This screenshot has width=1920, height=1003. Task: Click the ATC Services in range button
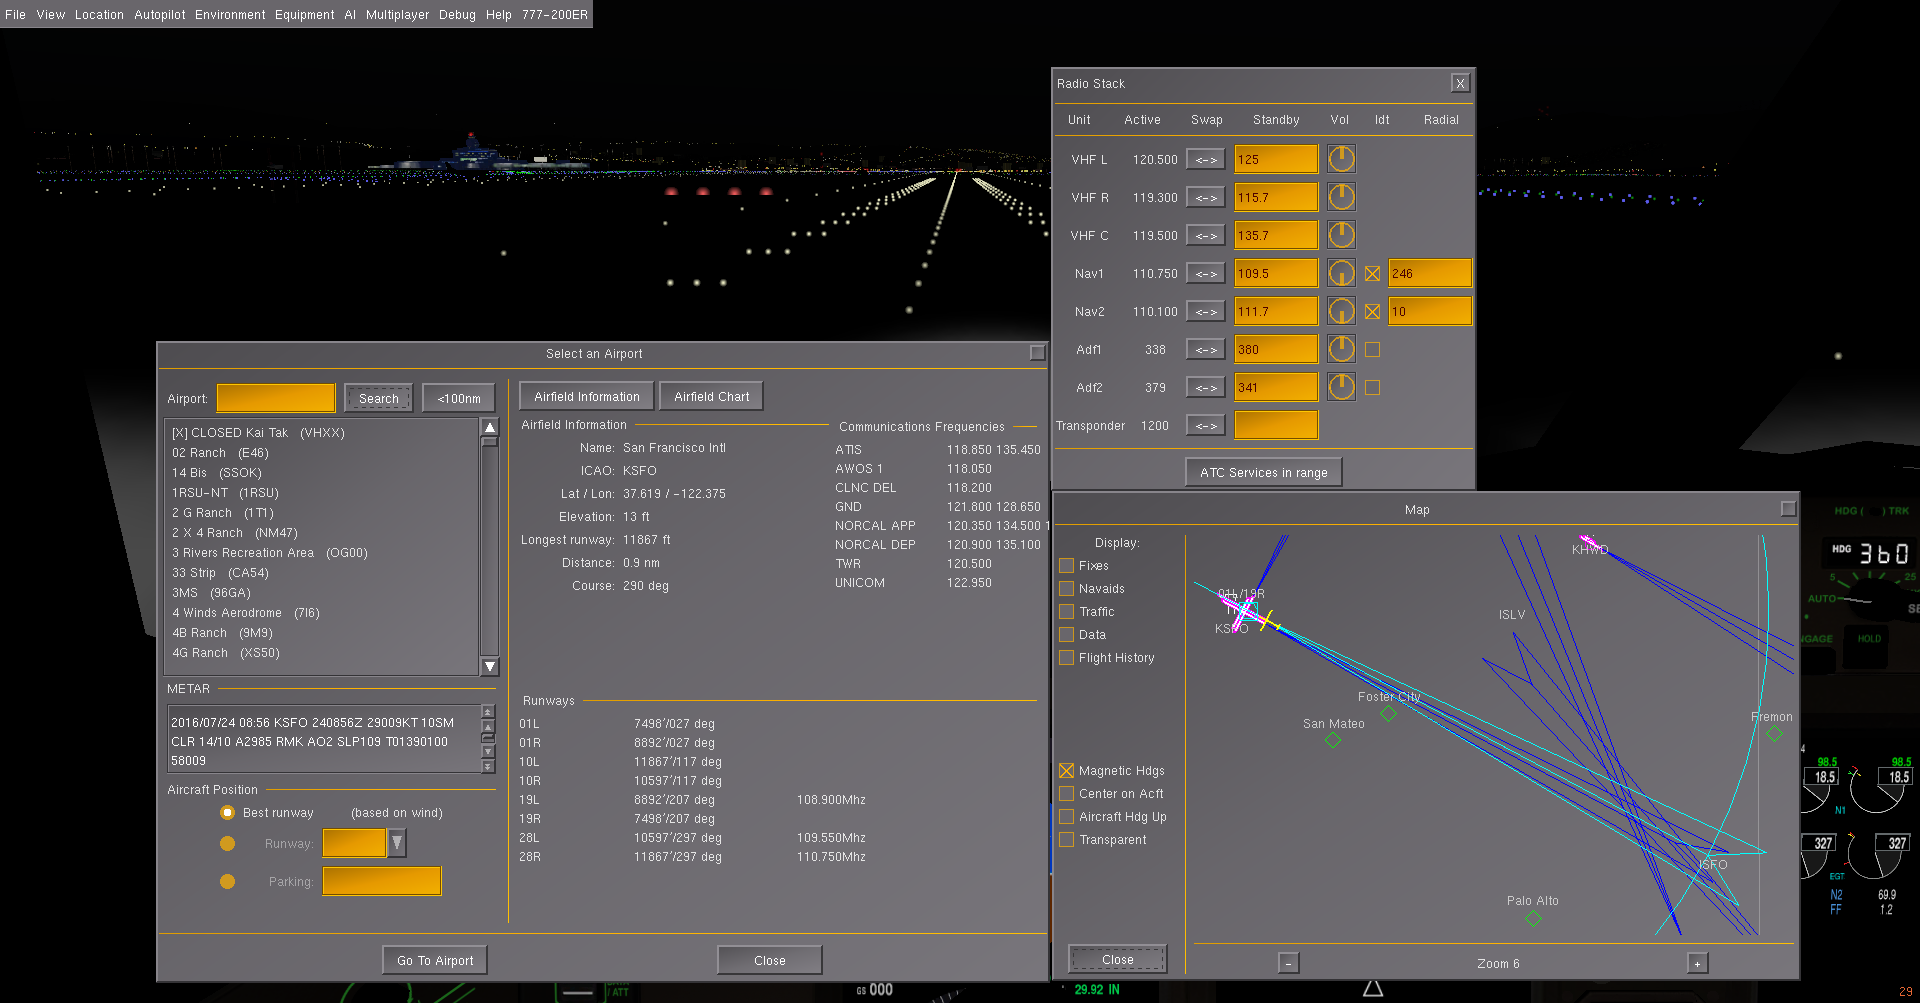click(1263, 471)
